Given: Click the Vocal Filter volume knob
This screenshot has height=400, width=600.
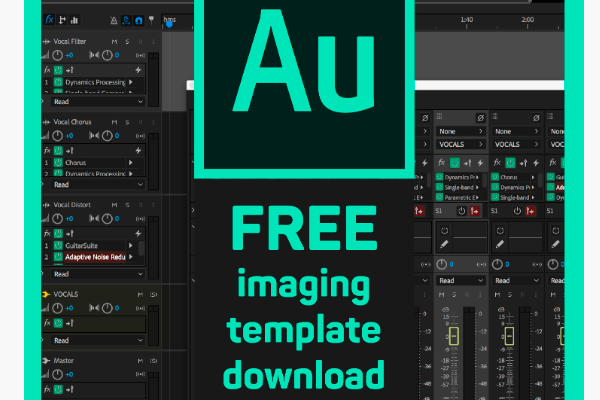Looking at the screenshot, I should click(x=57, y=56).
